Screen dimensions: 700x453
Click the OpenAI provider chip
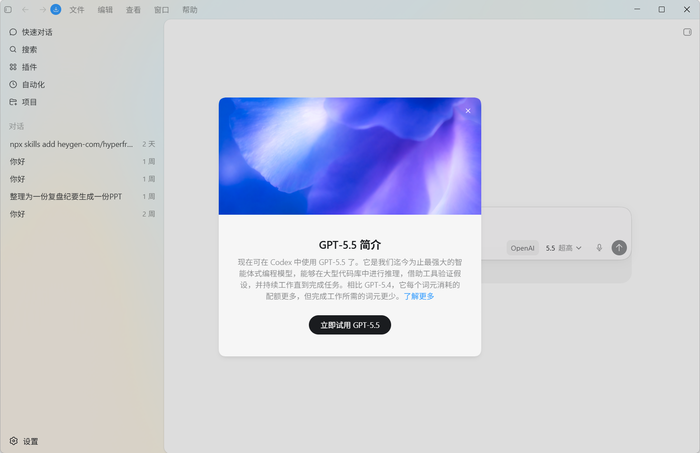point(522,248)
